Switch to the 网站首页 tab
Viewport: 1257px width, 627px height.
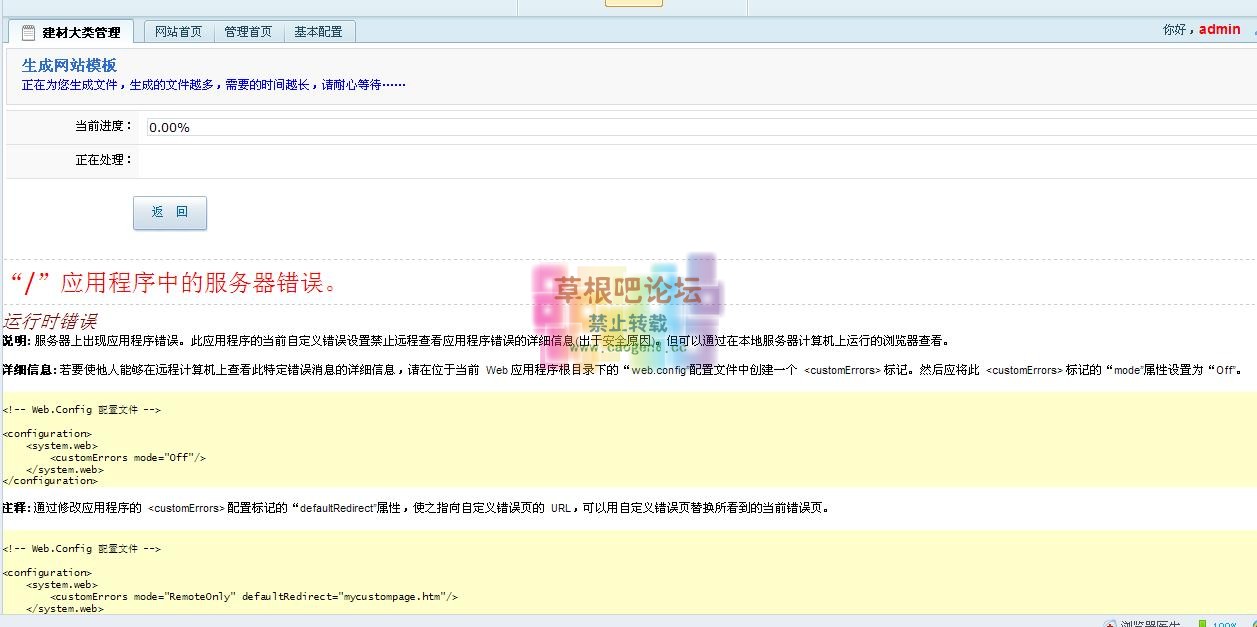coord(178,31)
